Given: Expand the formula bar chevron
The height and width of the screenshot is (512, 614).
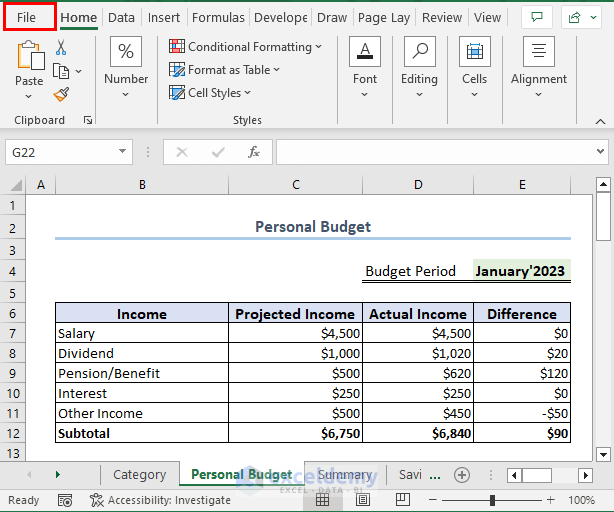Looking at the screenshot, I should pos(600,151).
